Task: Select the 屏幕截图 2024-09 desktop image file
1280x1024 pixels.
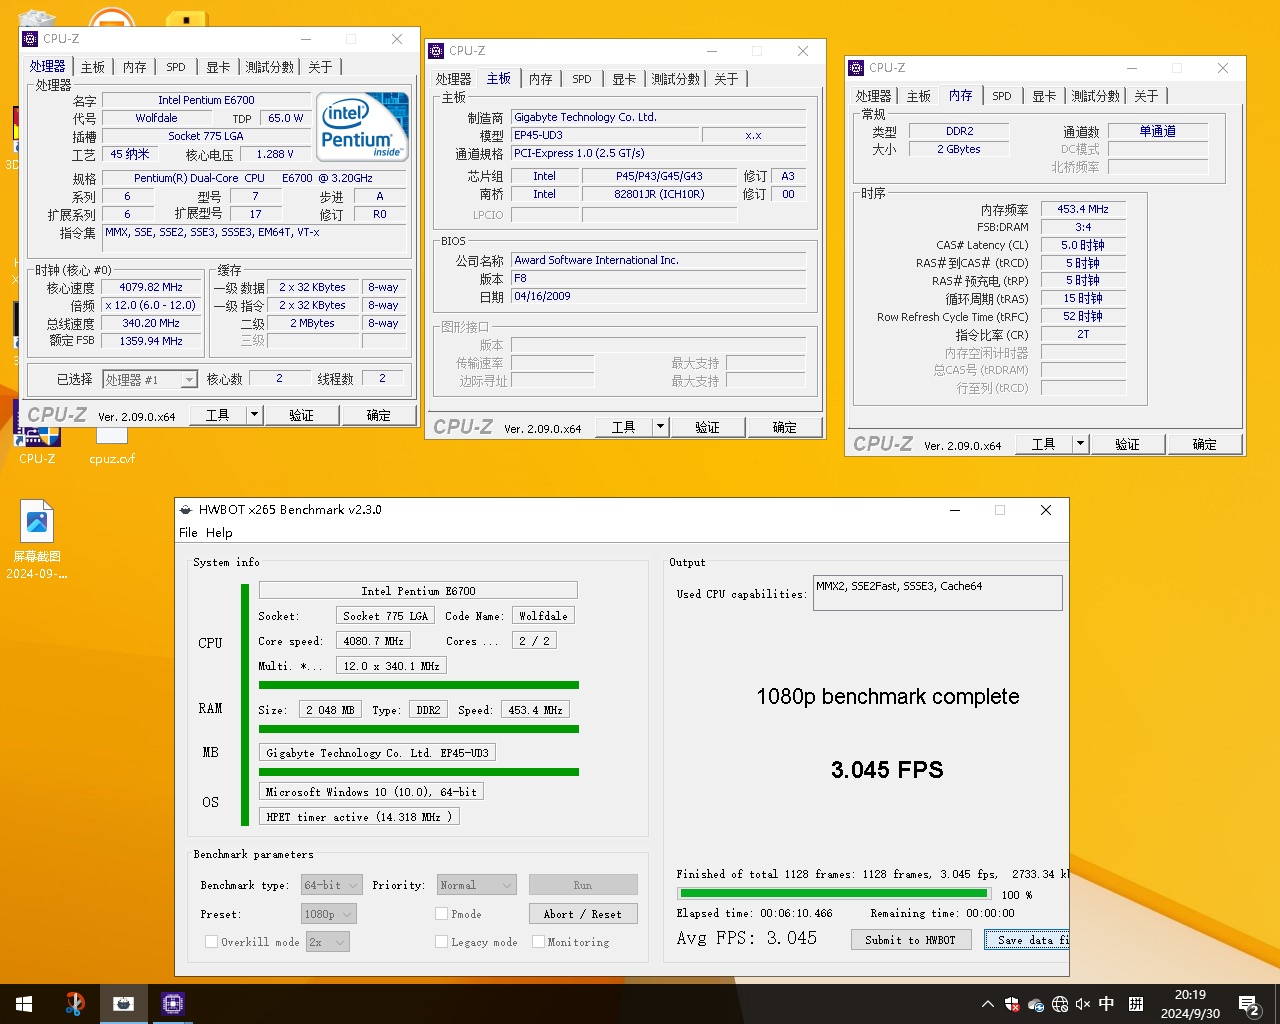Action: 37,540
